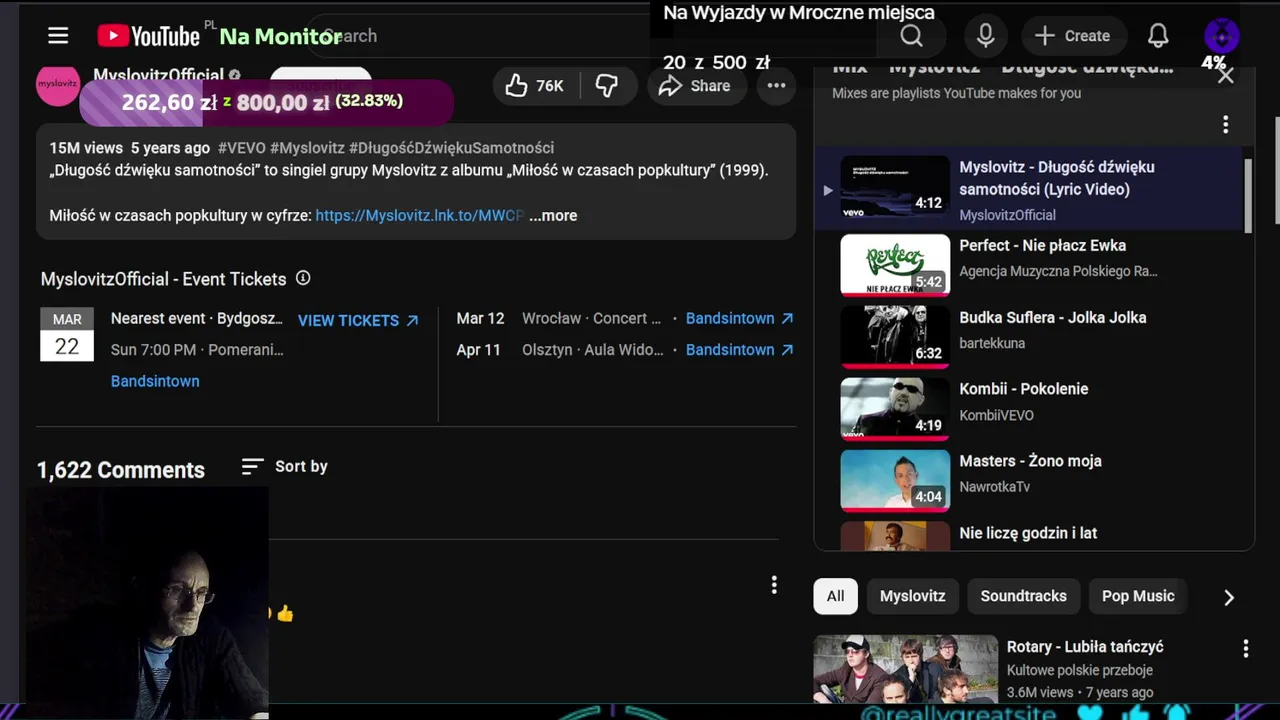Viewport: 1280px width, 720px height.
Task: Show Event Tickets info icon
Action: tap(303, 278)
